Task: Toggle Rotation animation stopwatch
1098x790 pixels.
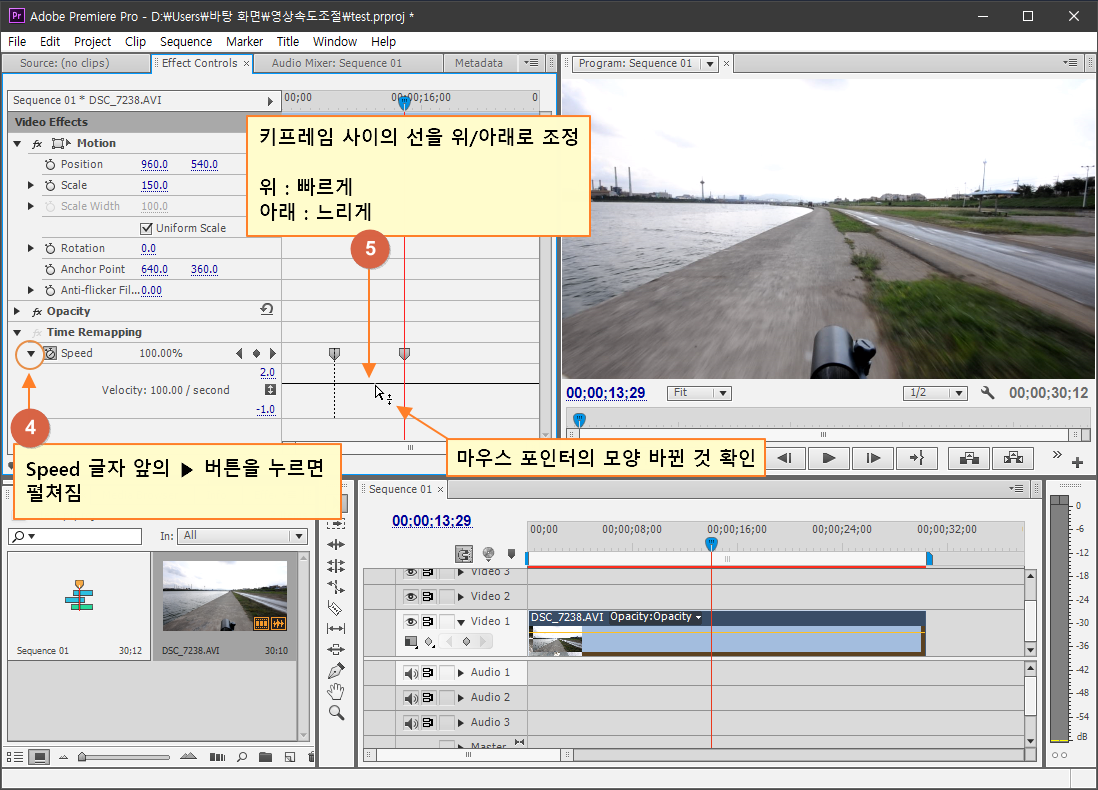Action: (x=50, y=249)
